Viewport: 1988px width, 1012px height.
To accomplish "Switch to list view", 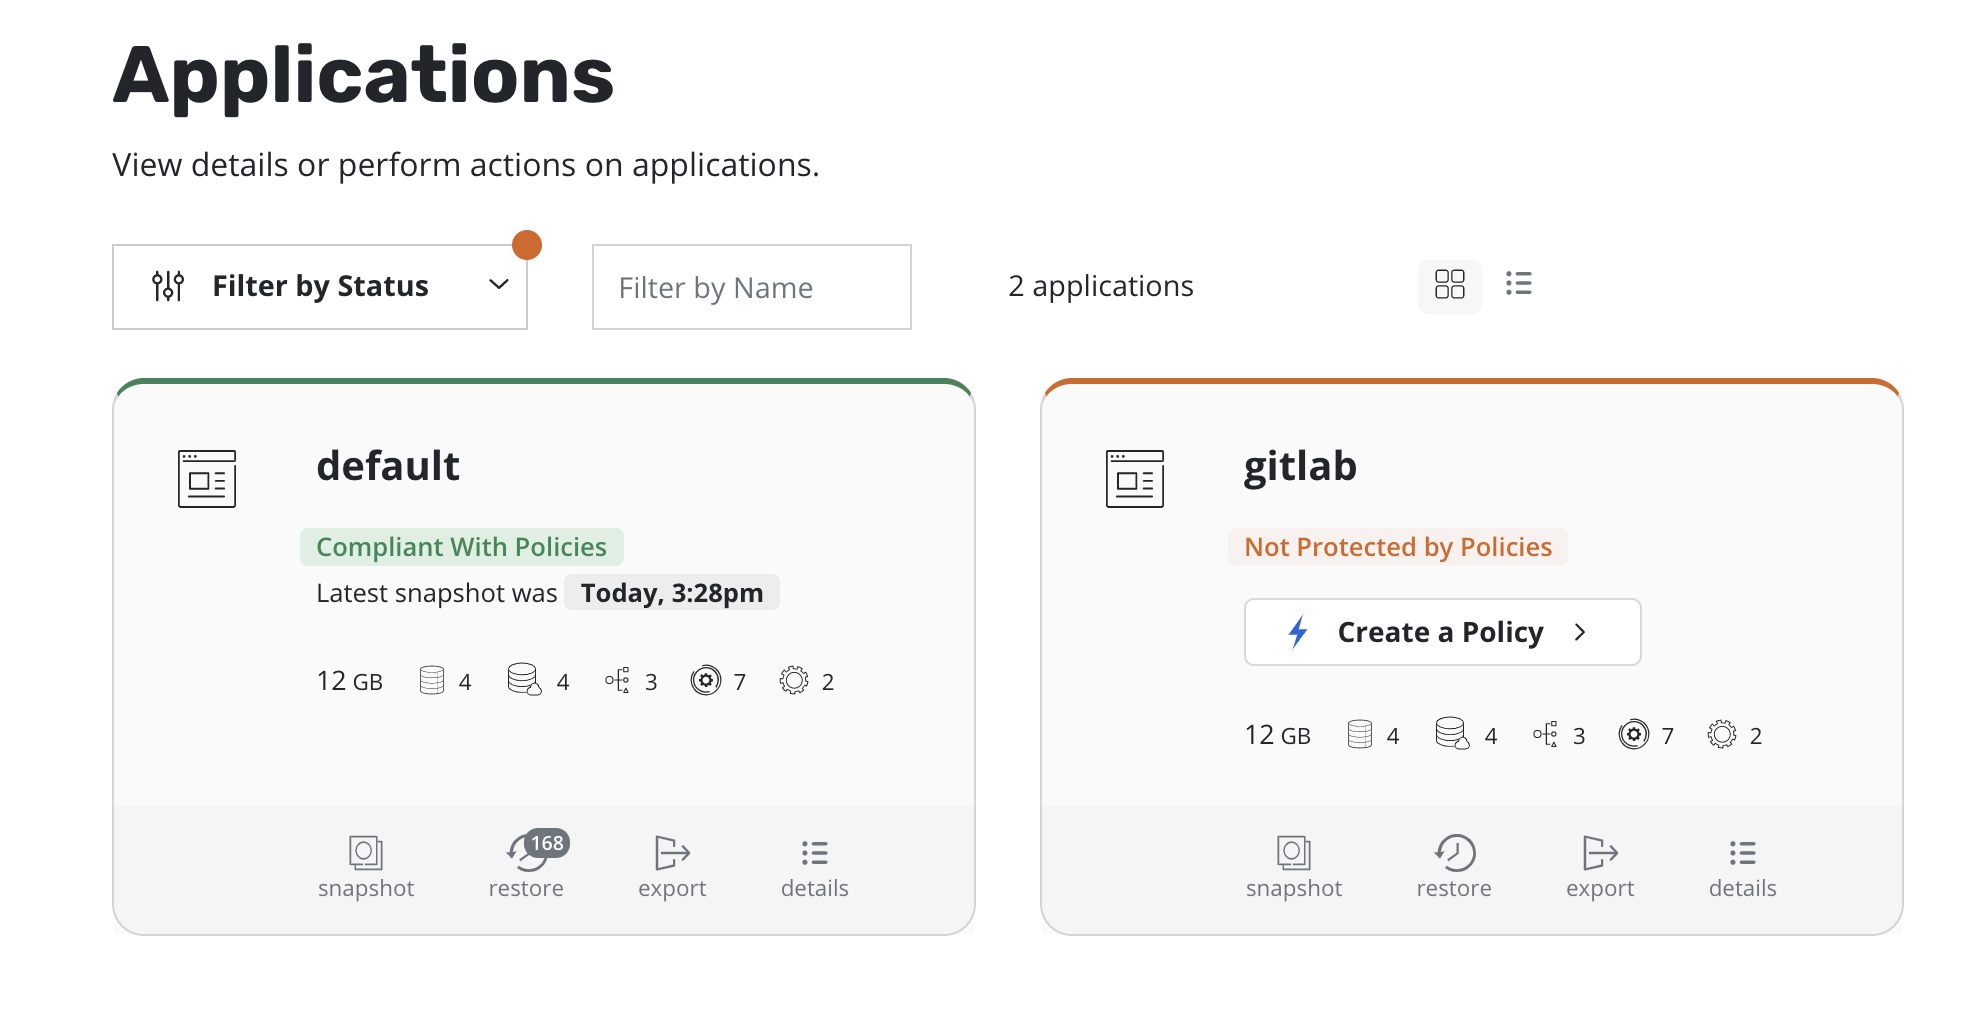I will (x=1518, y=286).
